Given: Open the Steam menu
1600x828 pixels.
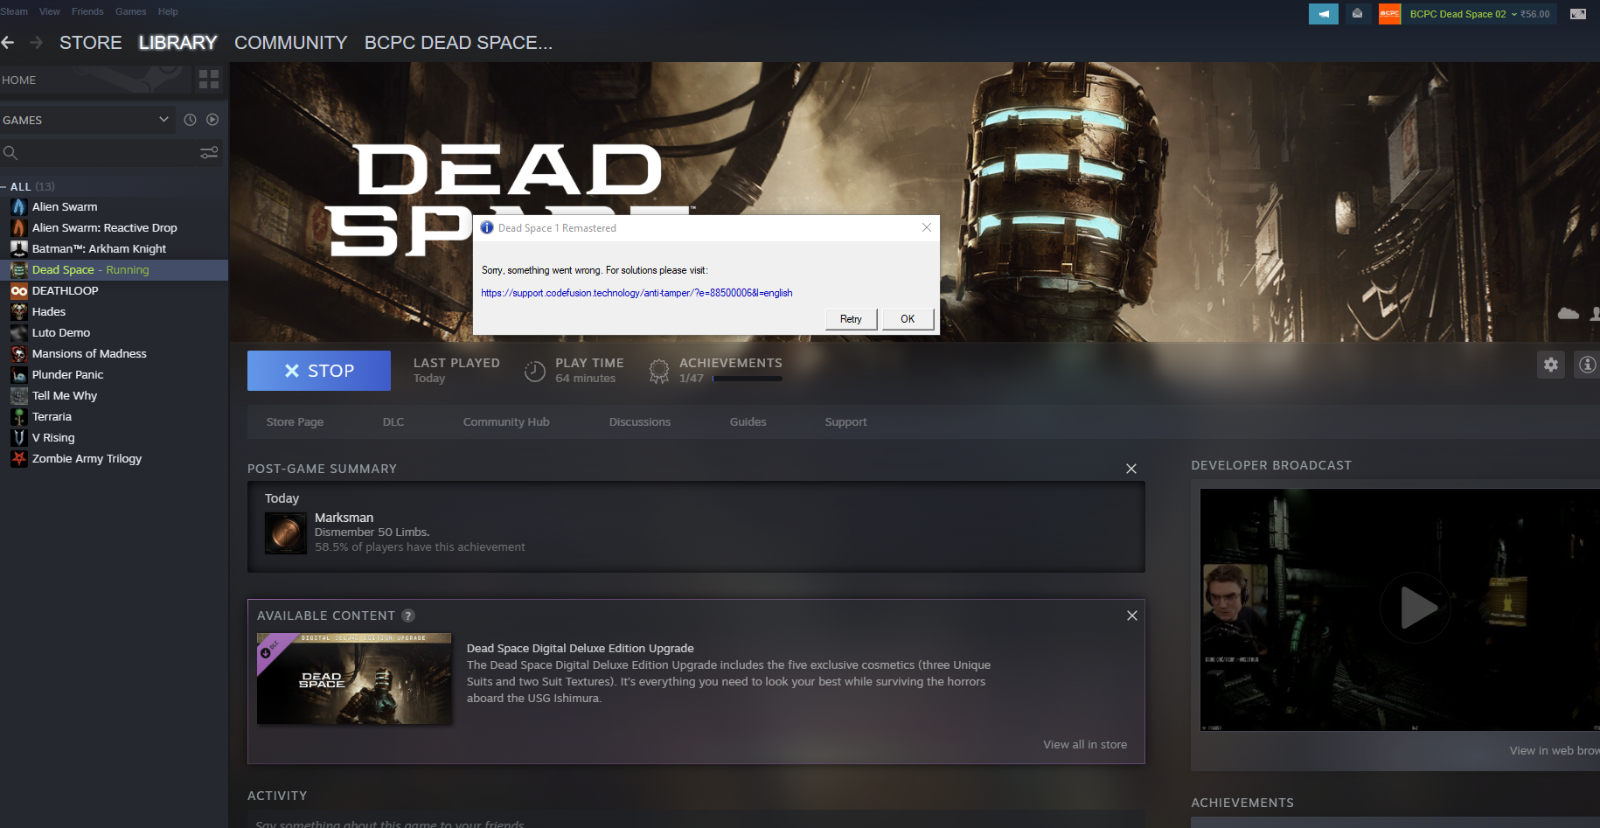Looking at the screenshot, I should click(x=14, y=12).
